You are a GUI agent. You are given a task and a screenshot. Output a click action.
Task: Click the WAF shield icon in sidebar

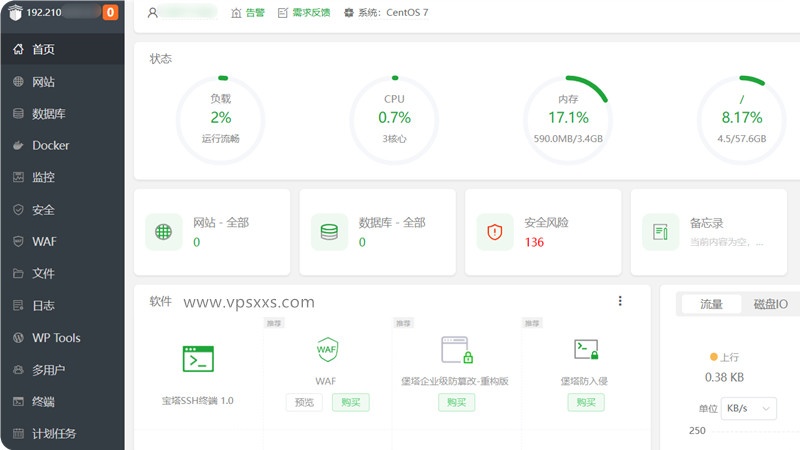coord(18,241)
